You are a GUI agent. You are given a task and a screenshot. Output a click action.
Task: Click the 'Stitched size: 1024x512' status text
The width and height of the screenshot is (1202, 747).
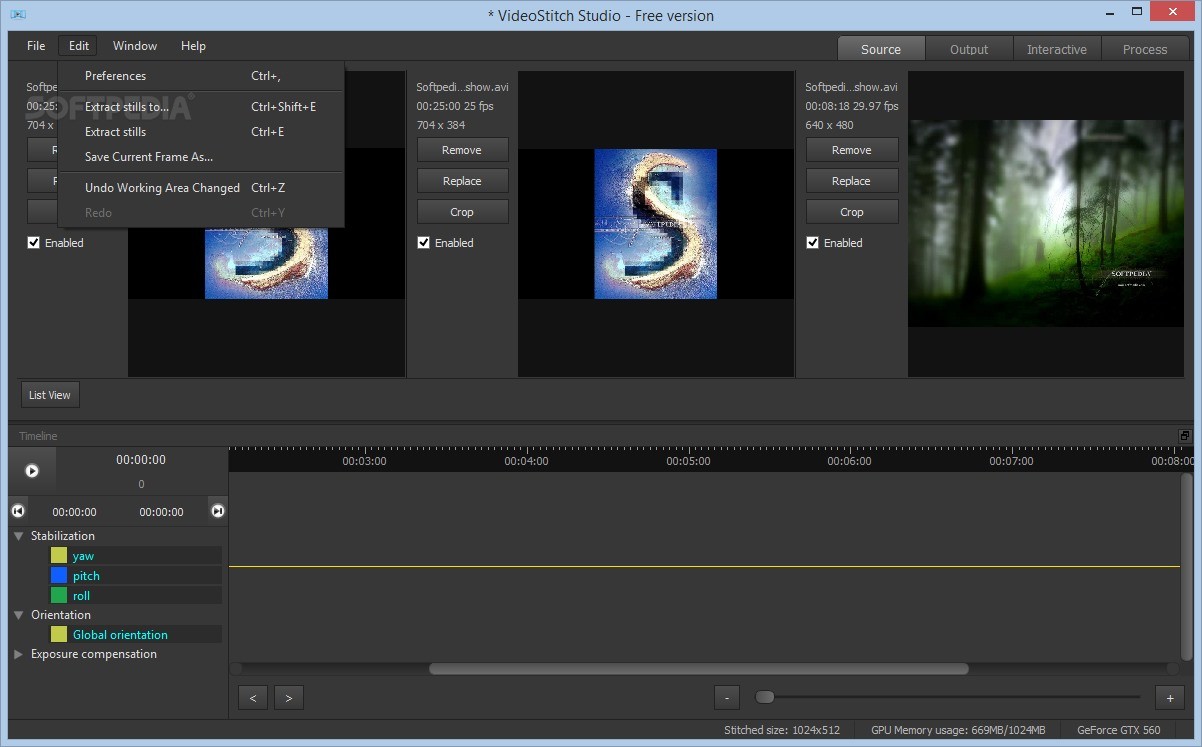click(782, 730)
